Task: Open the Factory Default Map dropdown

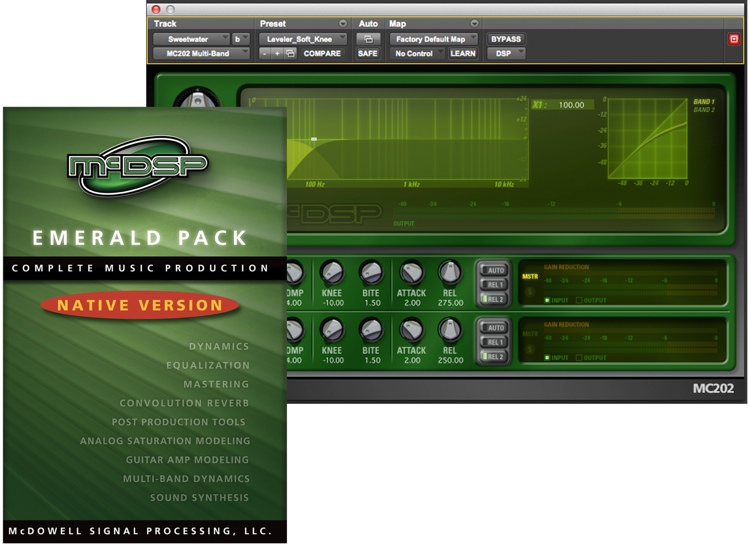Action: 433,39
